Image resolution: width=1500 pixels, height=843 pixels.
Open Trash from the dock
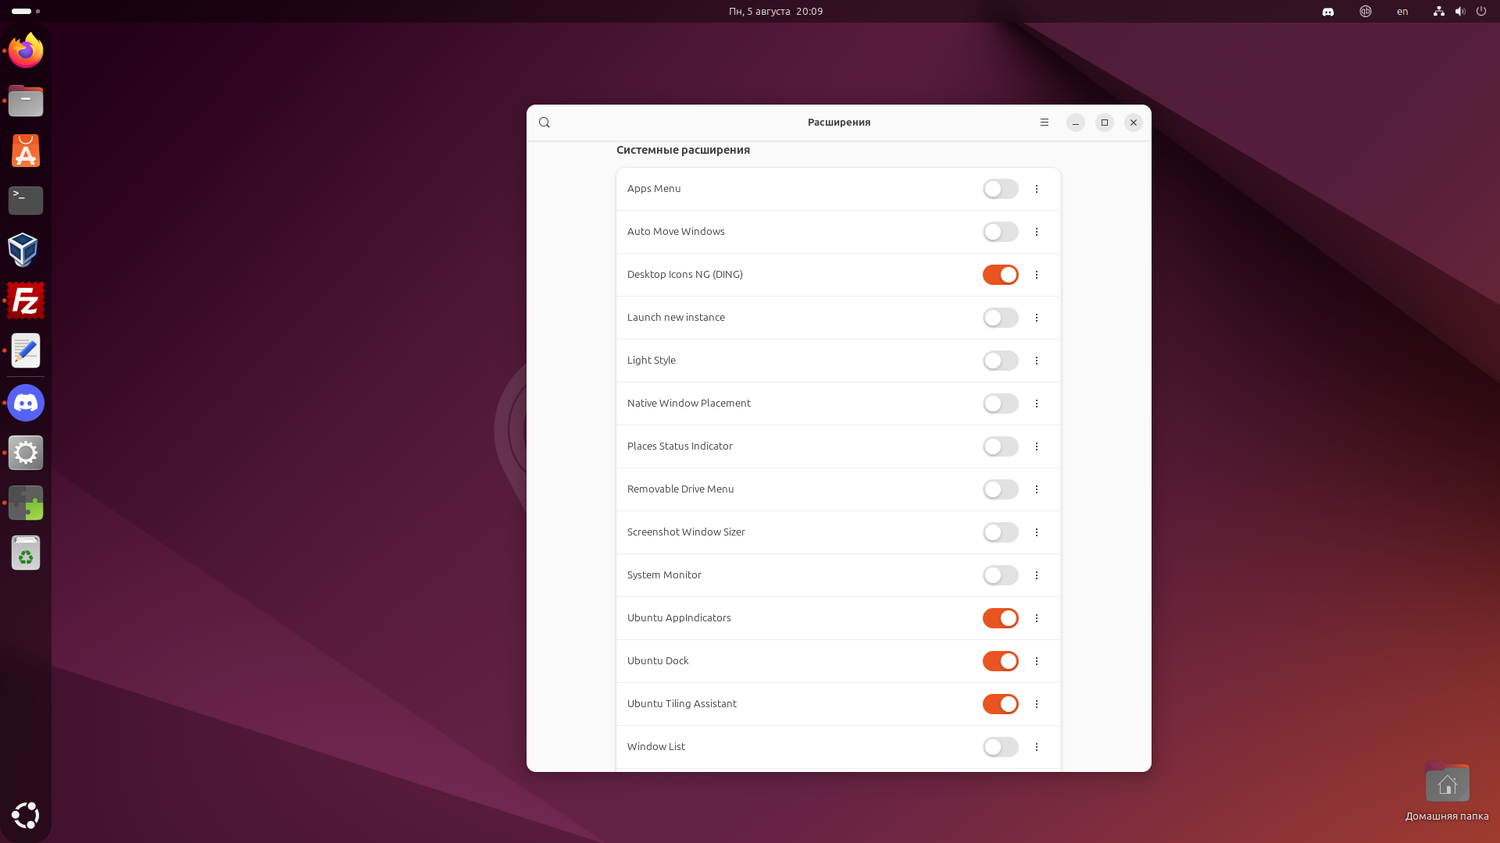(26, 553)
